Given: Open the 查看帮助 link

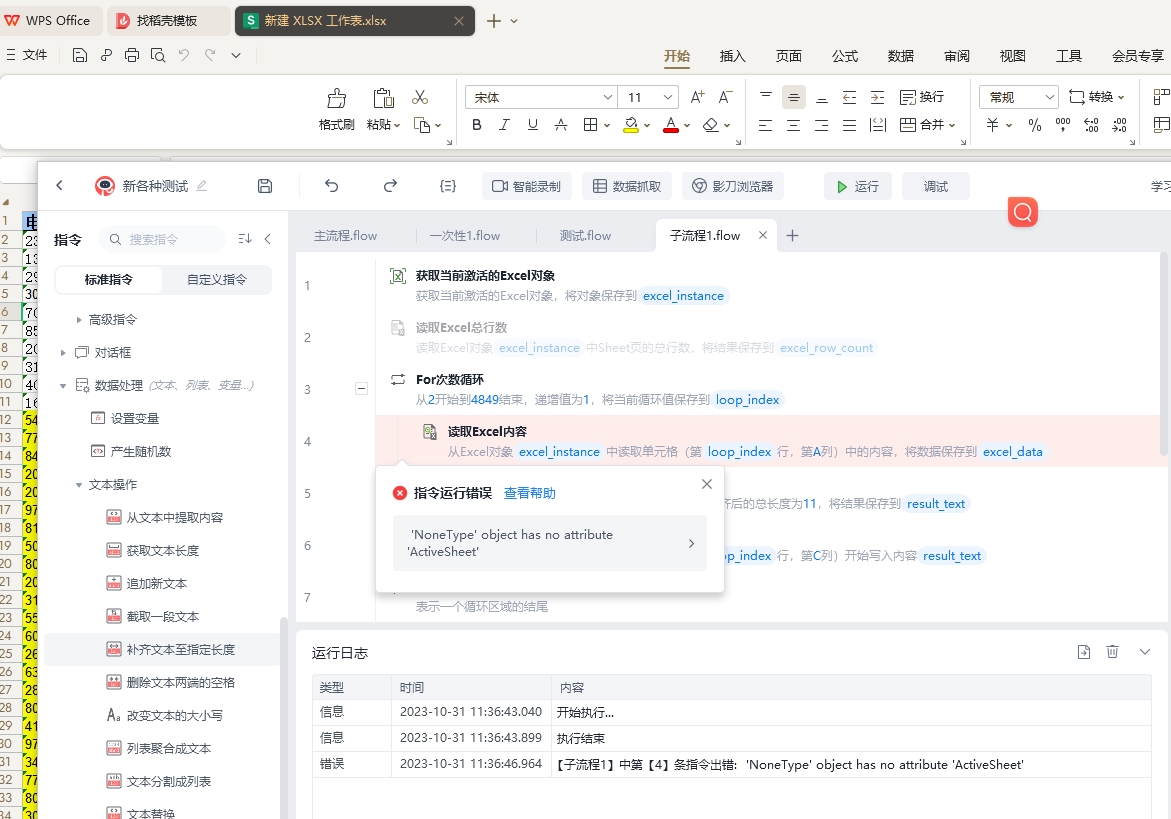Looking at the screenshot, I should [x=529, y=493].
